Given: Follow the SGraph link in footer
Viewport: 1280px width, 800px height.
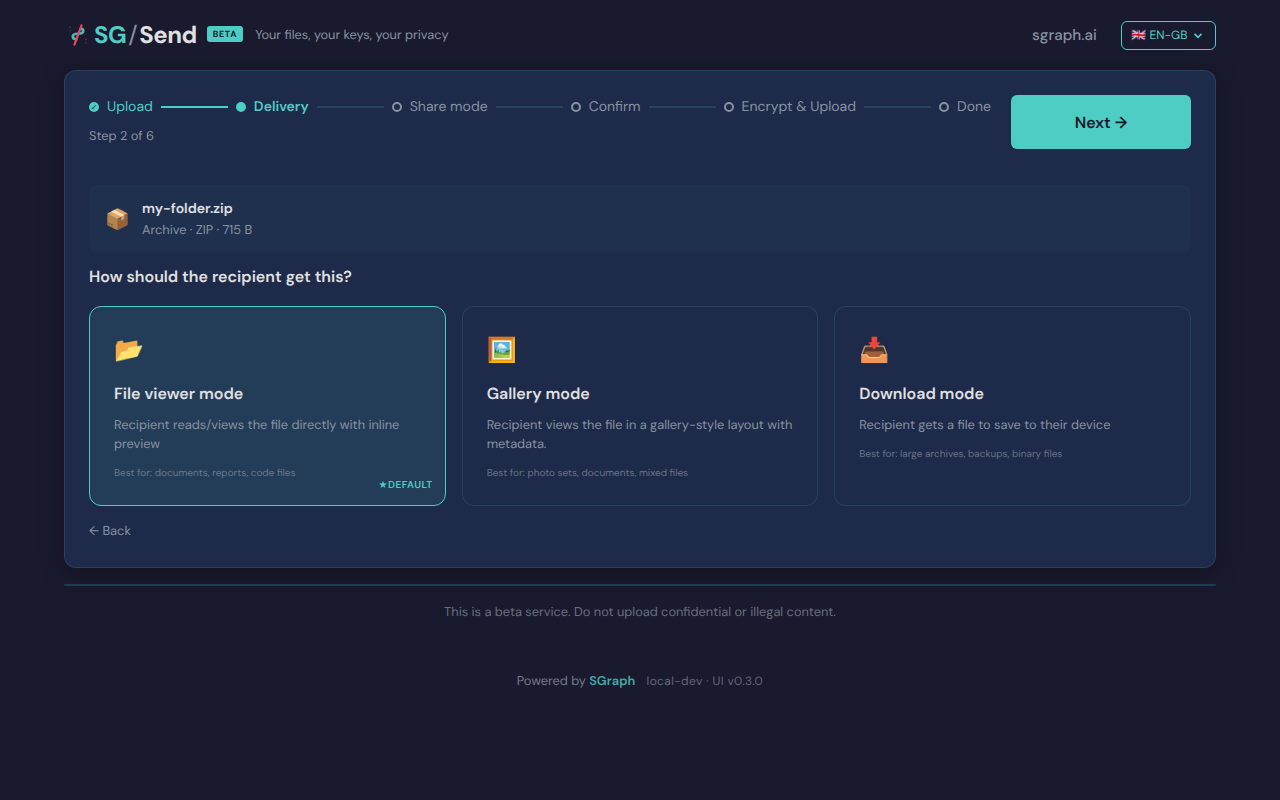Looking at the screenshot, I should [x=611, y=681].
